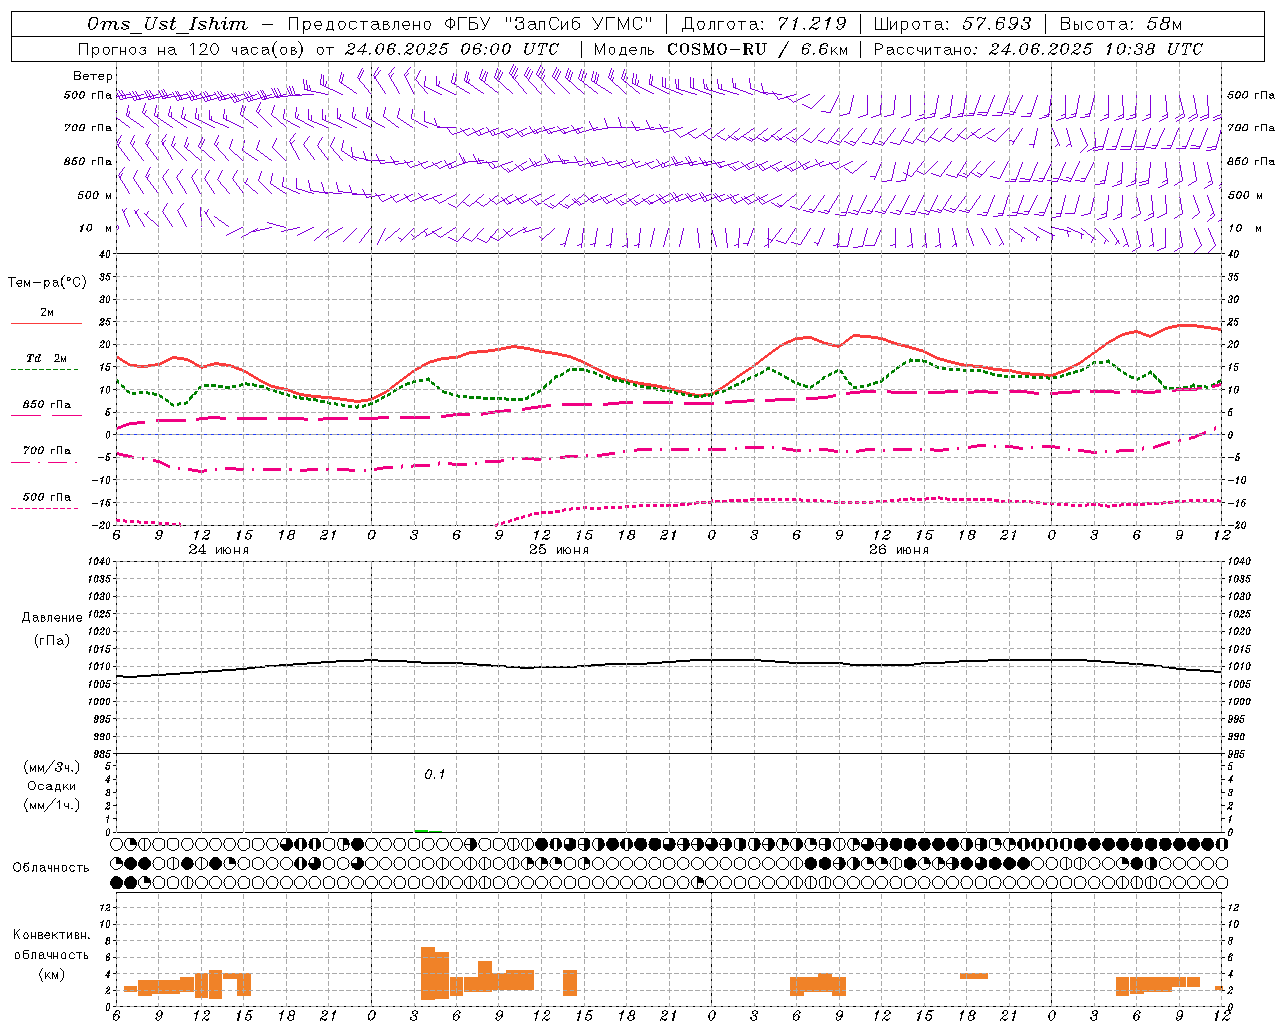Image resolution: width=1280 pixels, height=1024 pixels.
Task: Click the date label '24 июня'
Action: pos(219,550)
